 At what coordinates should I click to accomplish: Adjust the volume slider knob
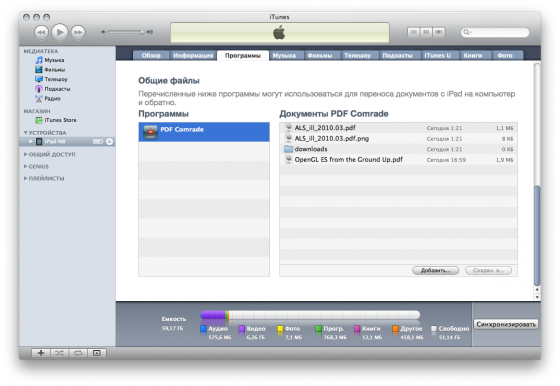[142, 32]
